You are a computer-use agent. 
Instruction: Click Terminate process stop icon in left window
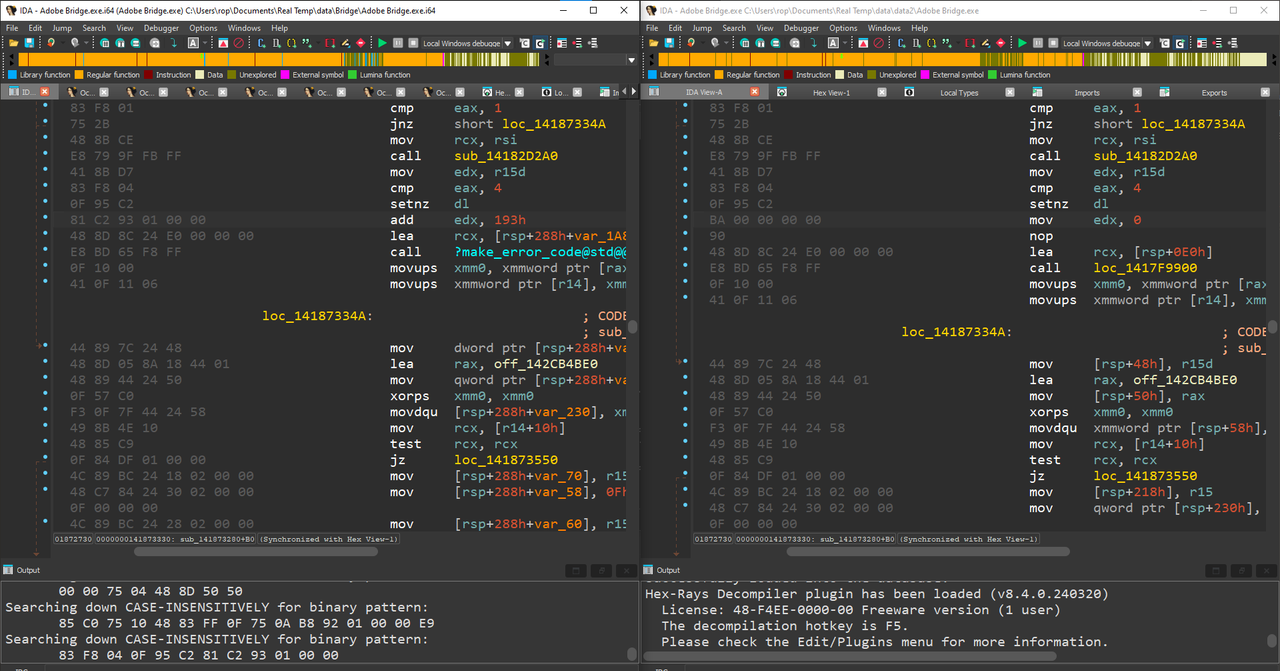coord(413,43)
